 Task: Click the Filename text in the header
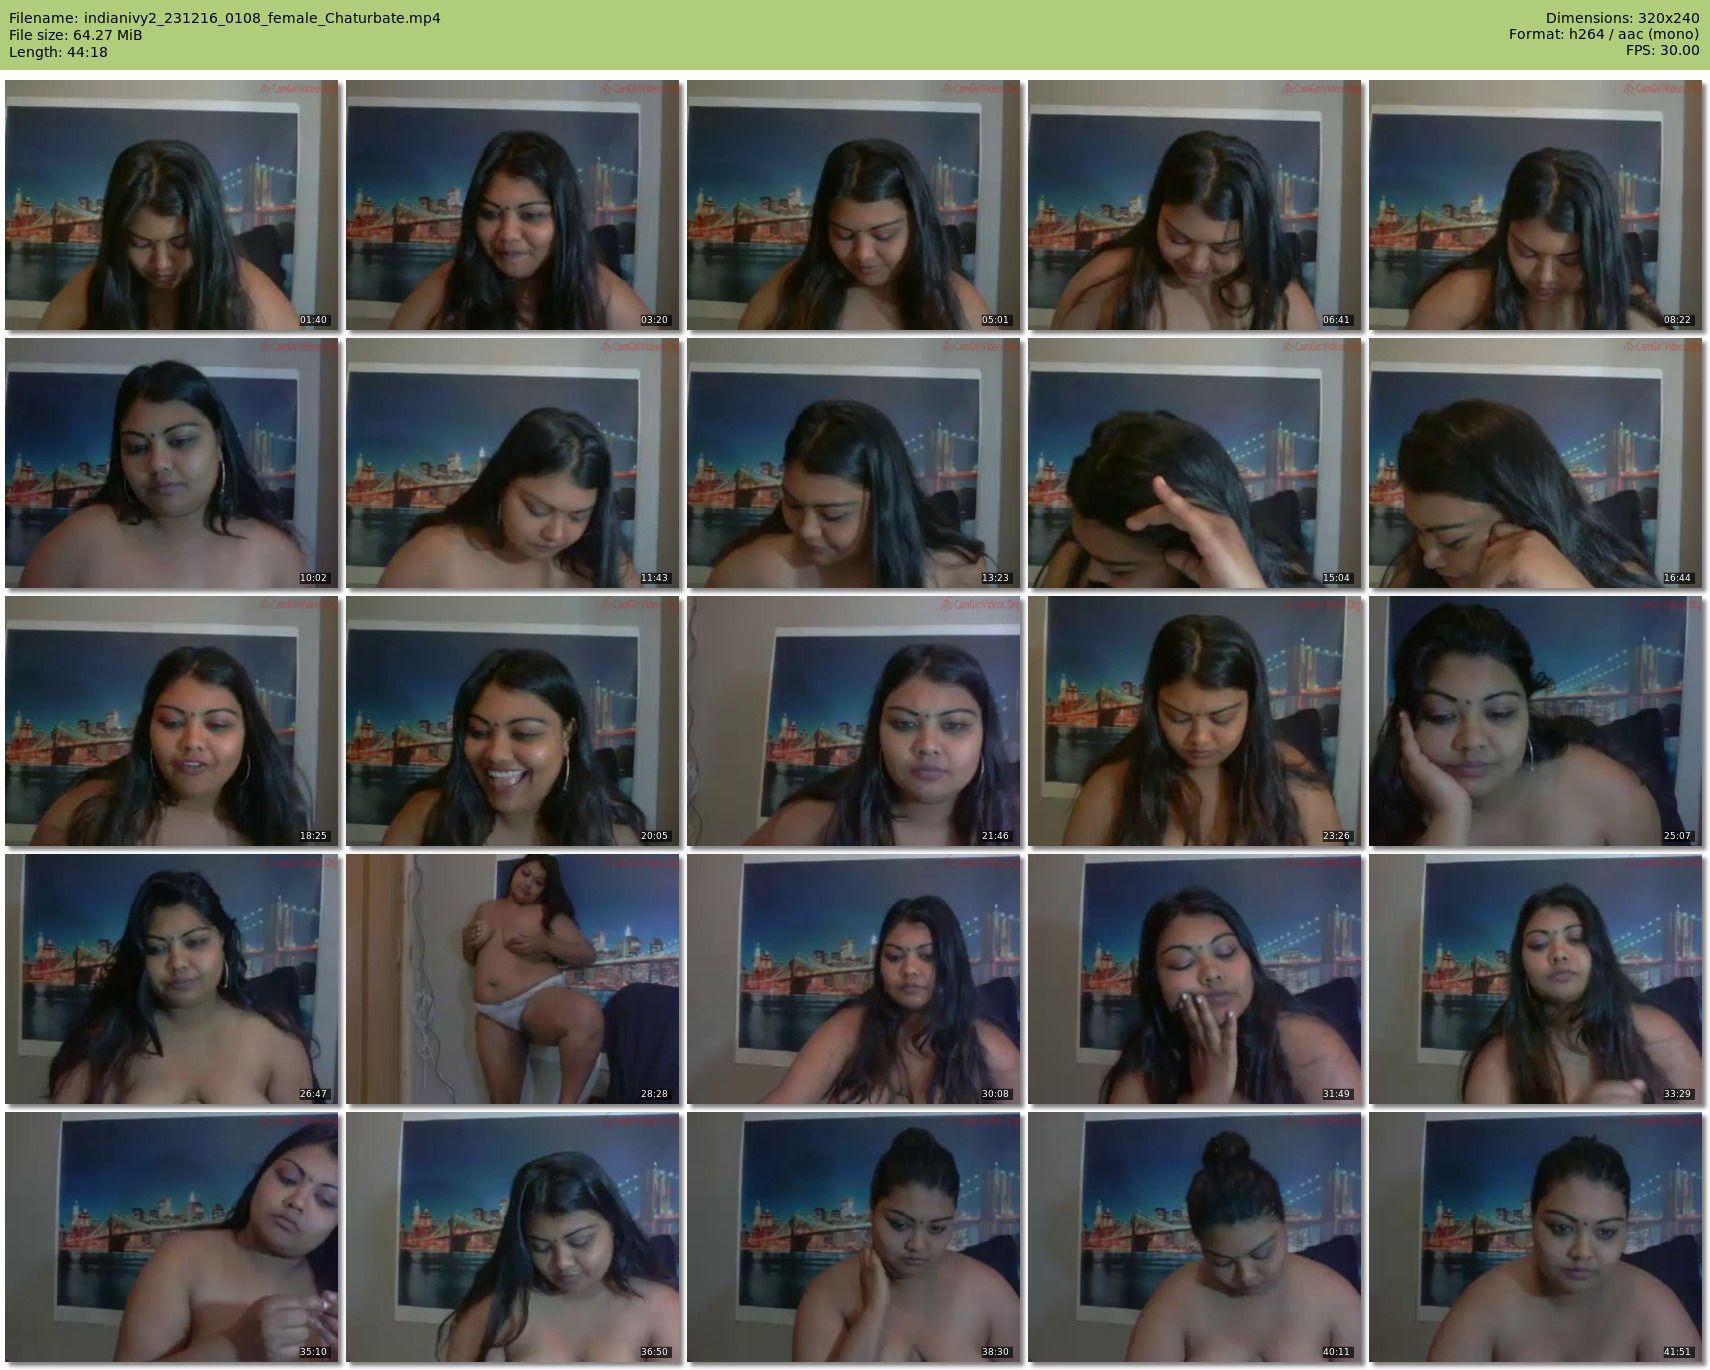pos(224,18)
